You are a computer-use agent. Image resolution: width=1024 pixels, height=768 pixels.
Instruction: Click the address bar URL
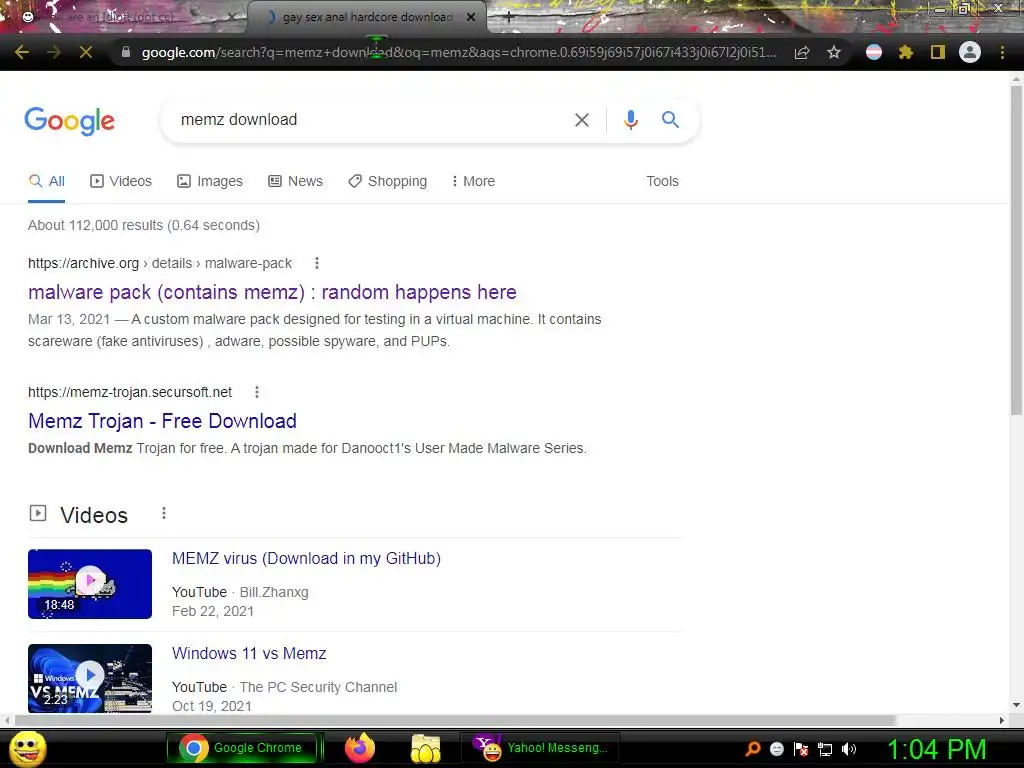coord(458,52)
